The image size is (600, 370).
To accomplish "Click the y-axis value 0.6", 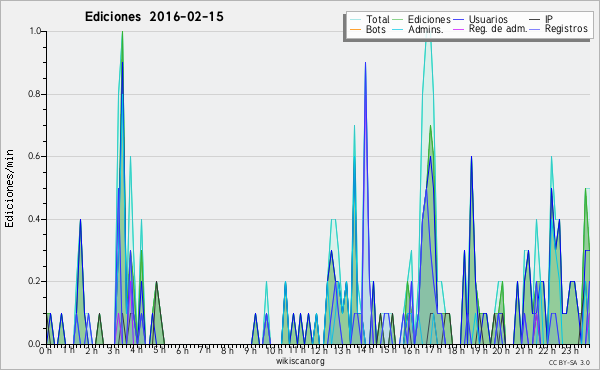I will pyautogui.click(x=35, y=156).
